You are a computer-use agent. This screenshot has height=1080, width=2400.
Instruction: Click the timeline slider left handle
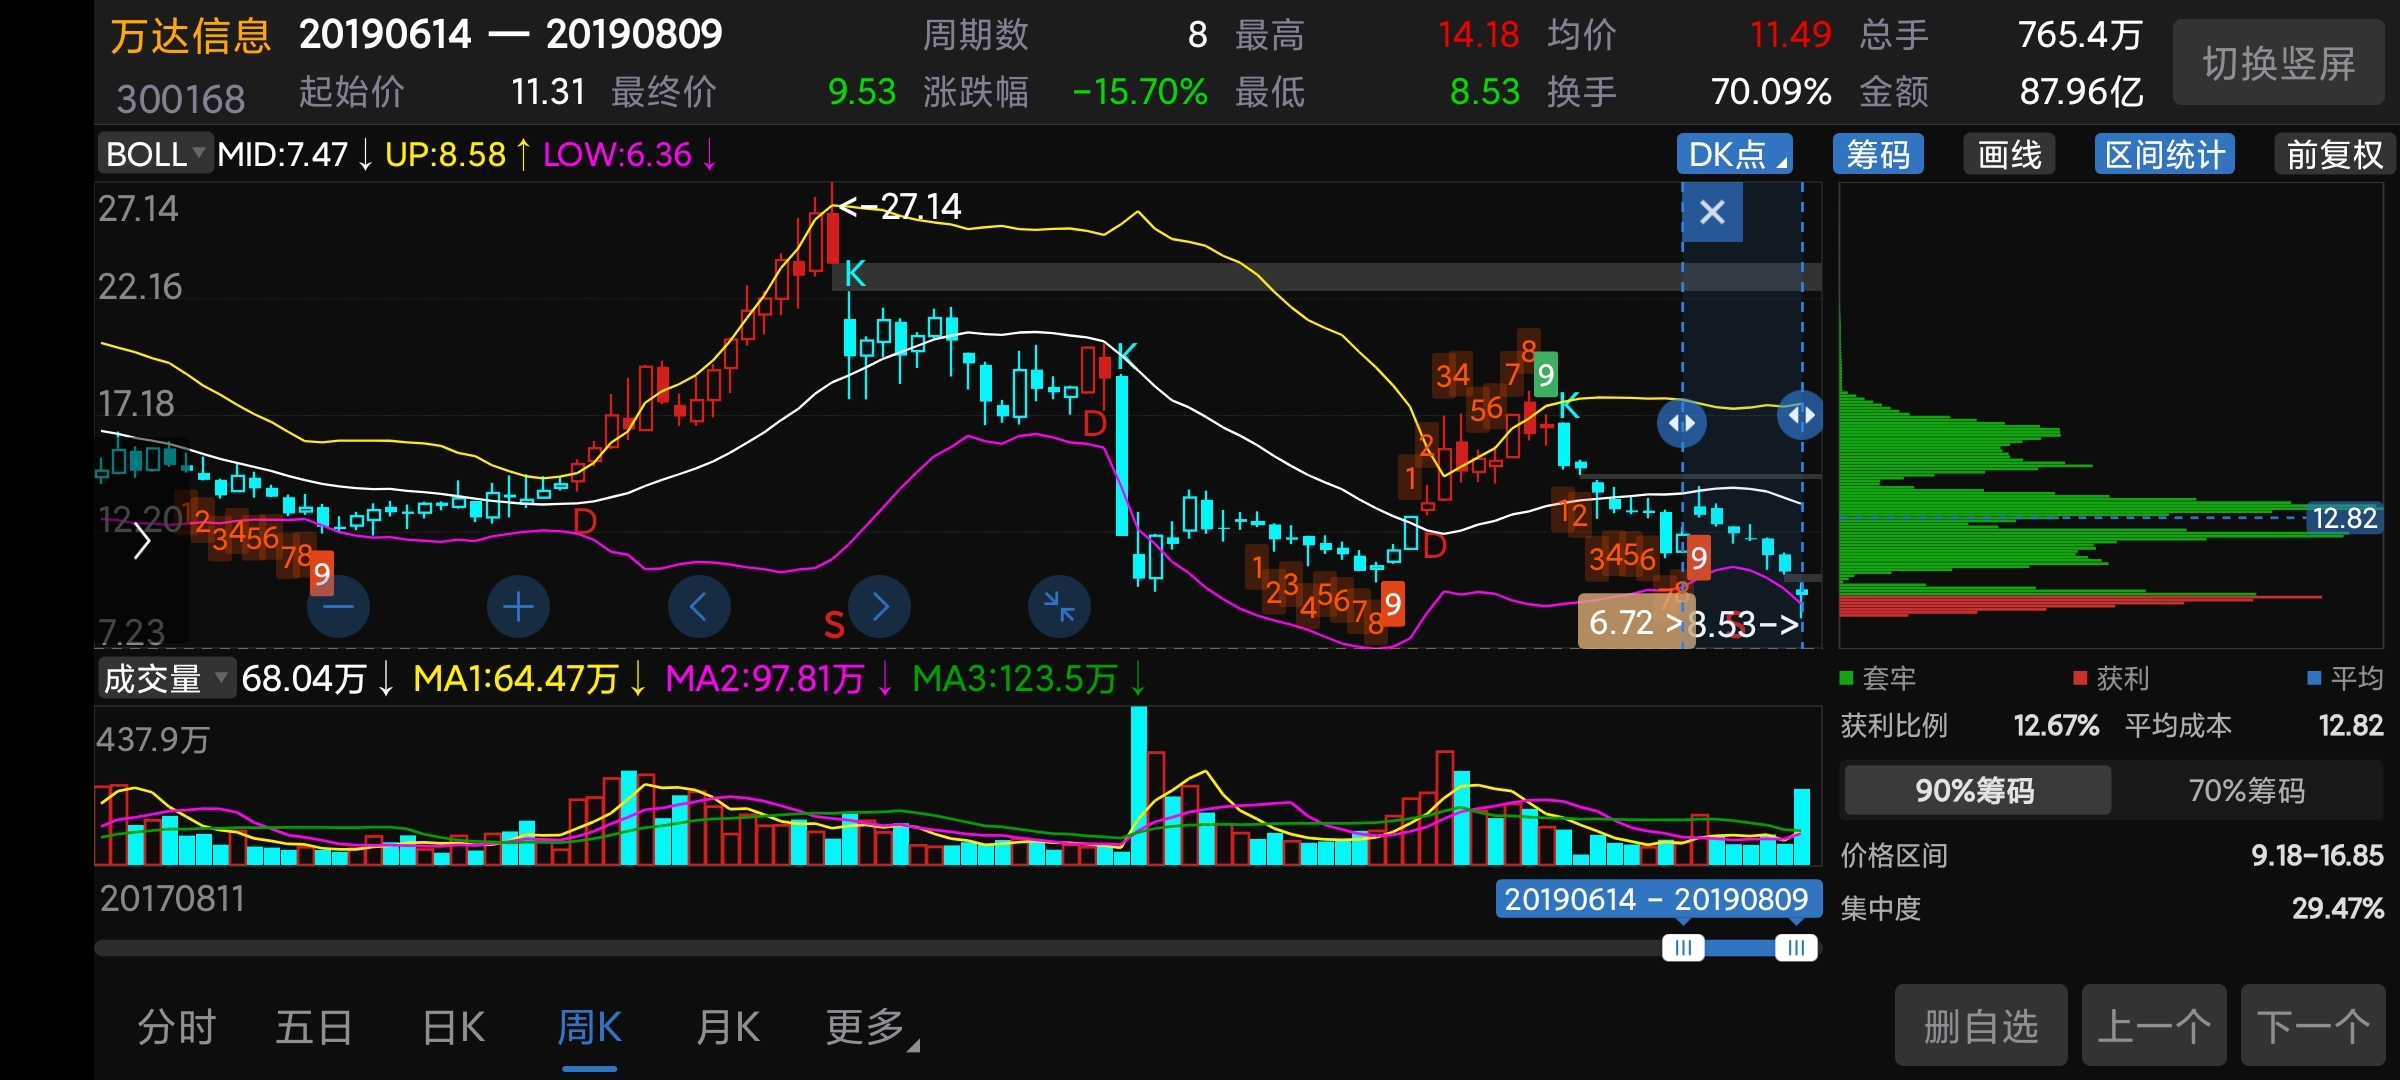(1682, 948)
